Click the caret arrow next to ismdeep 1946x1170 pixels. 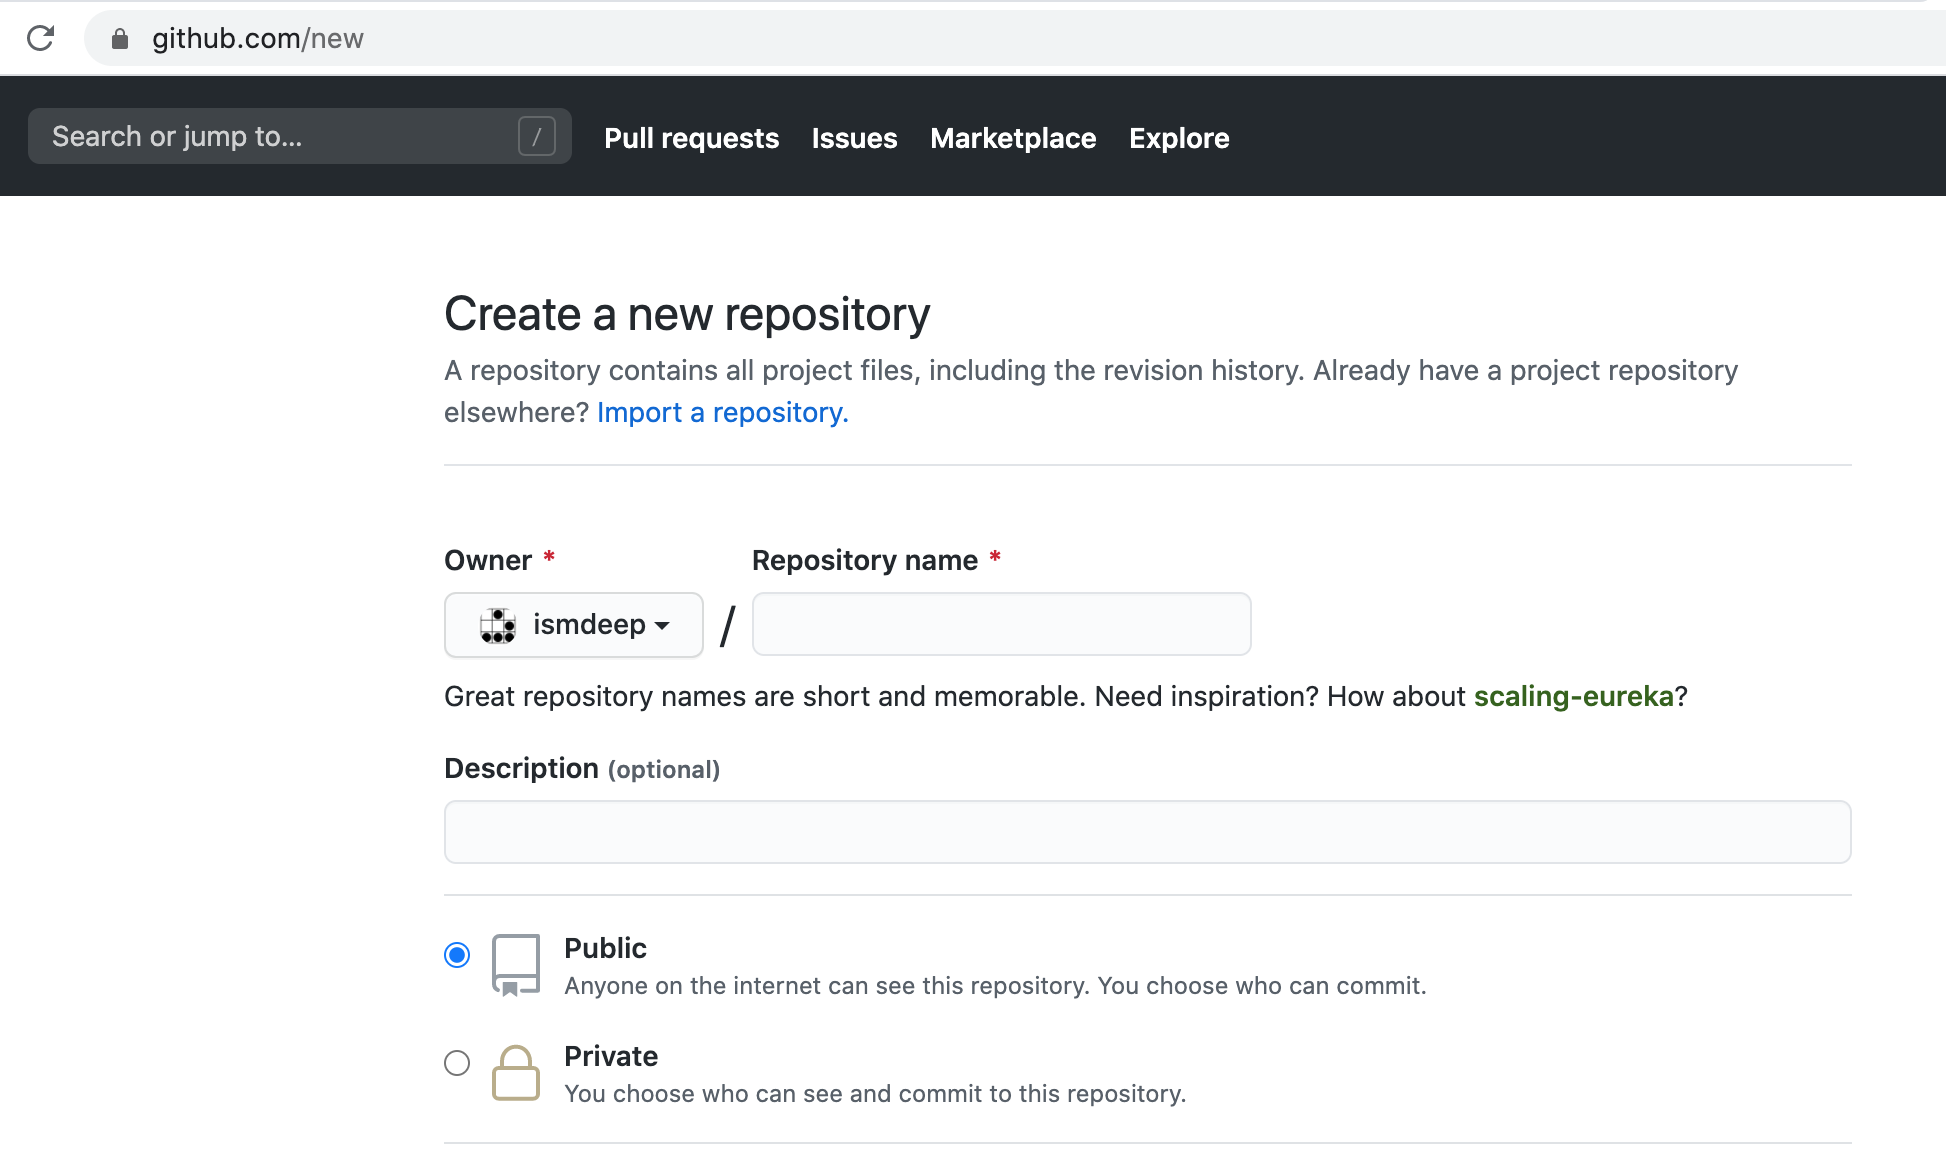click(x=662, y=626)
